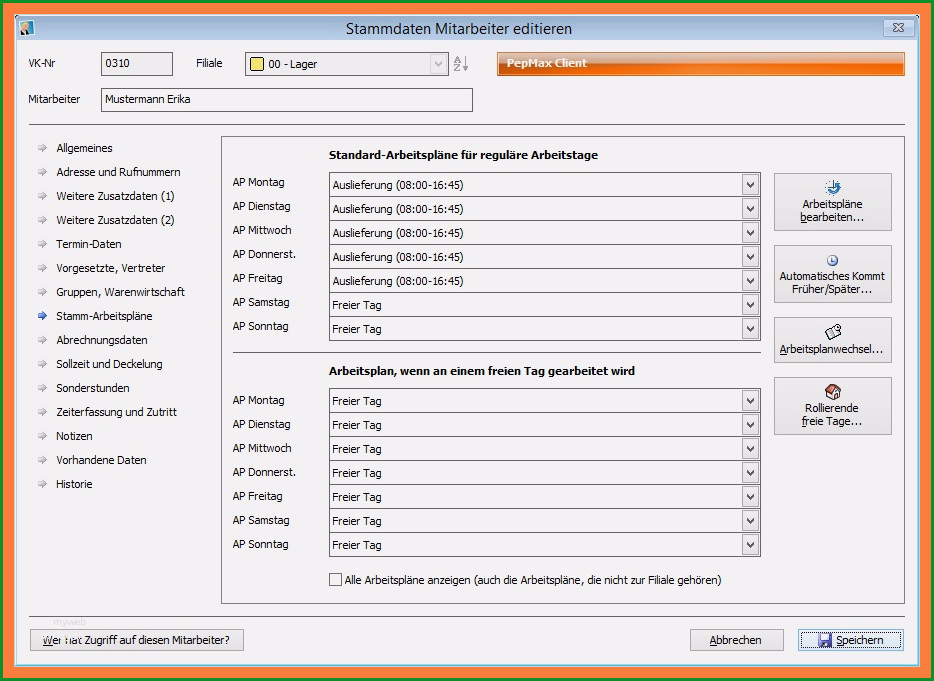Open the AP Montag standard work plan dropdown

[x=750, y=185]
